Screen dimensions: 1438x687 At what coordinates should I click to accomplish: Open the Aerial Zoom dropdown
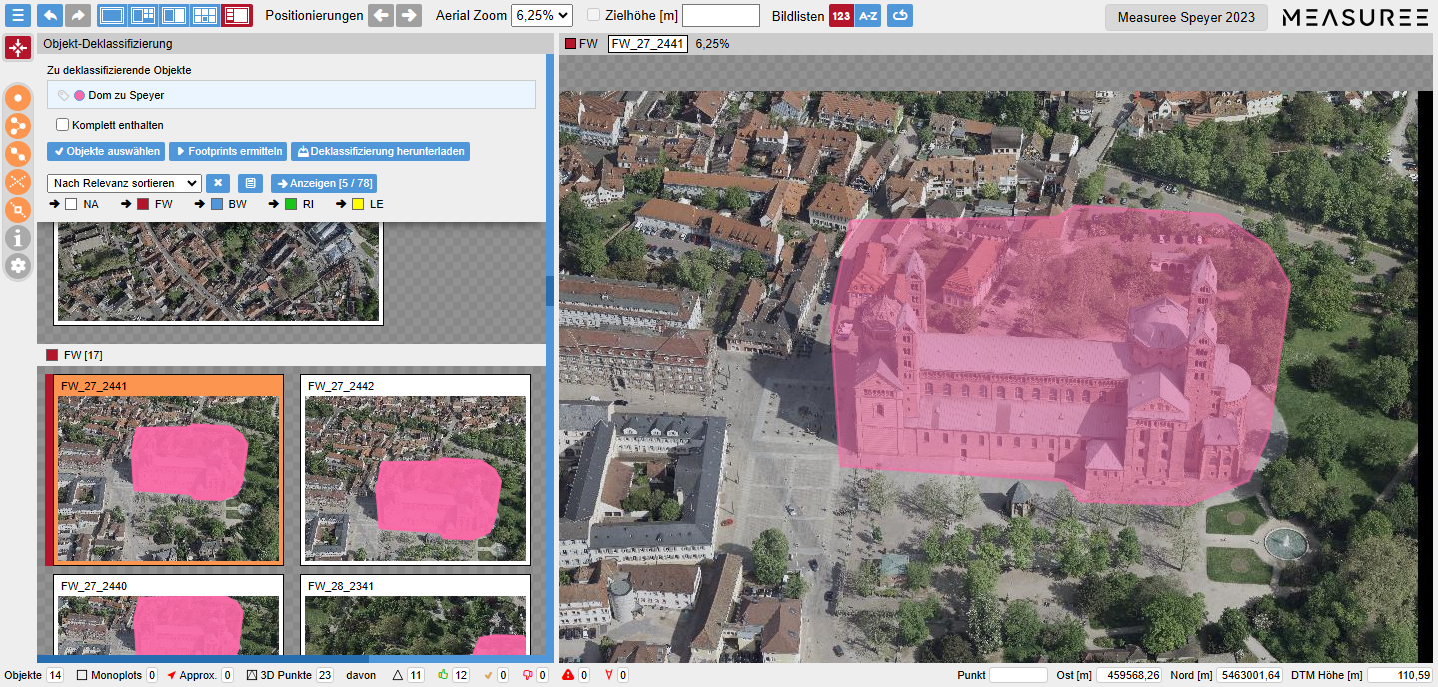(541, 16)
